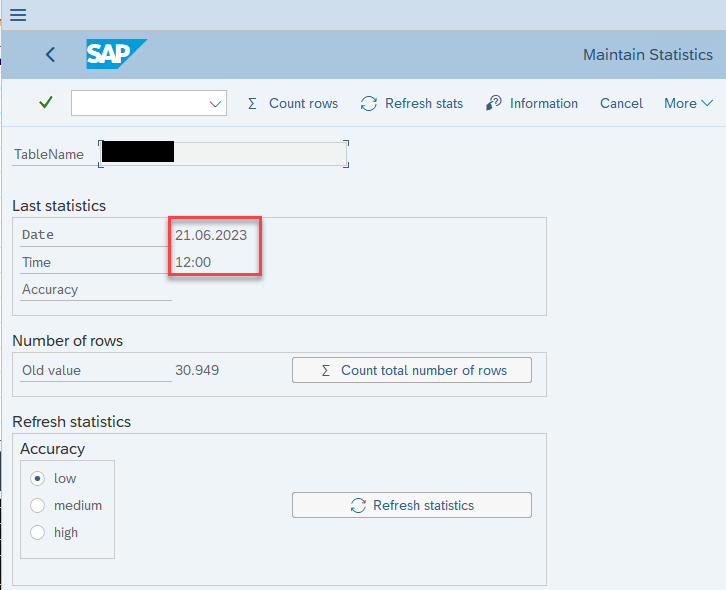
Task: Expand the More menu
Action: click(x=688, y=103)
